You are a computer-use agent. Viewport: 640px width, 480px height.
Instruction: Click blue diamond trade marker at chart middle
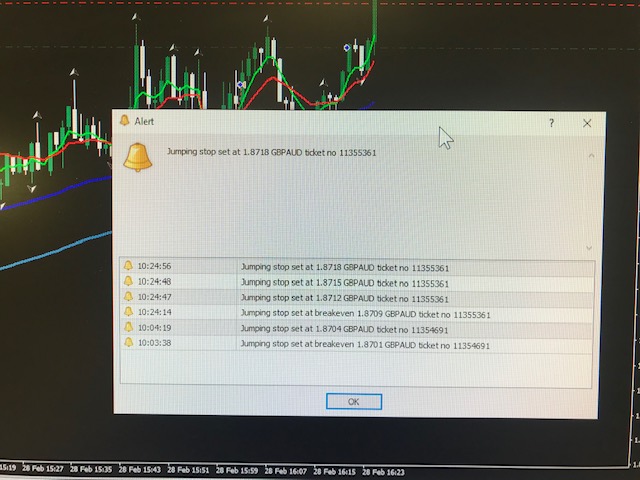click(240, 84)
